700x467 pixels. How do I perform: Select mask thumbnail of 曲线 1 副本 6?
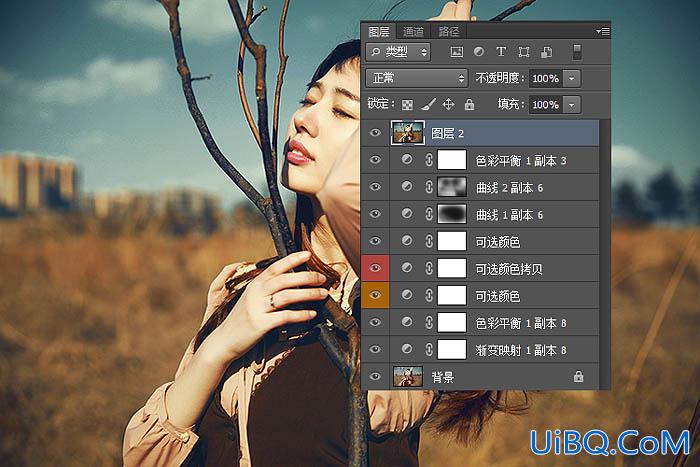pyautogui.click(x=452, y=214)
